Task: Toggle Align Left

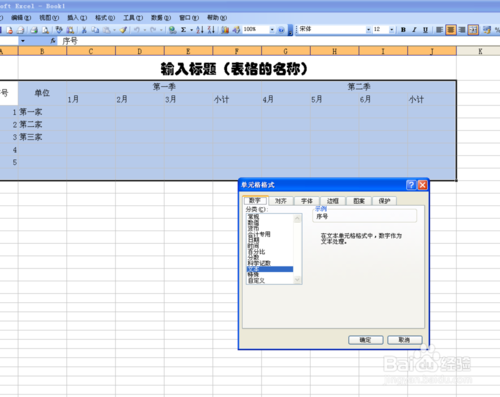Action: (439, 30)
